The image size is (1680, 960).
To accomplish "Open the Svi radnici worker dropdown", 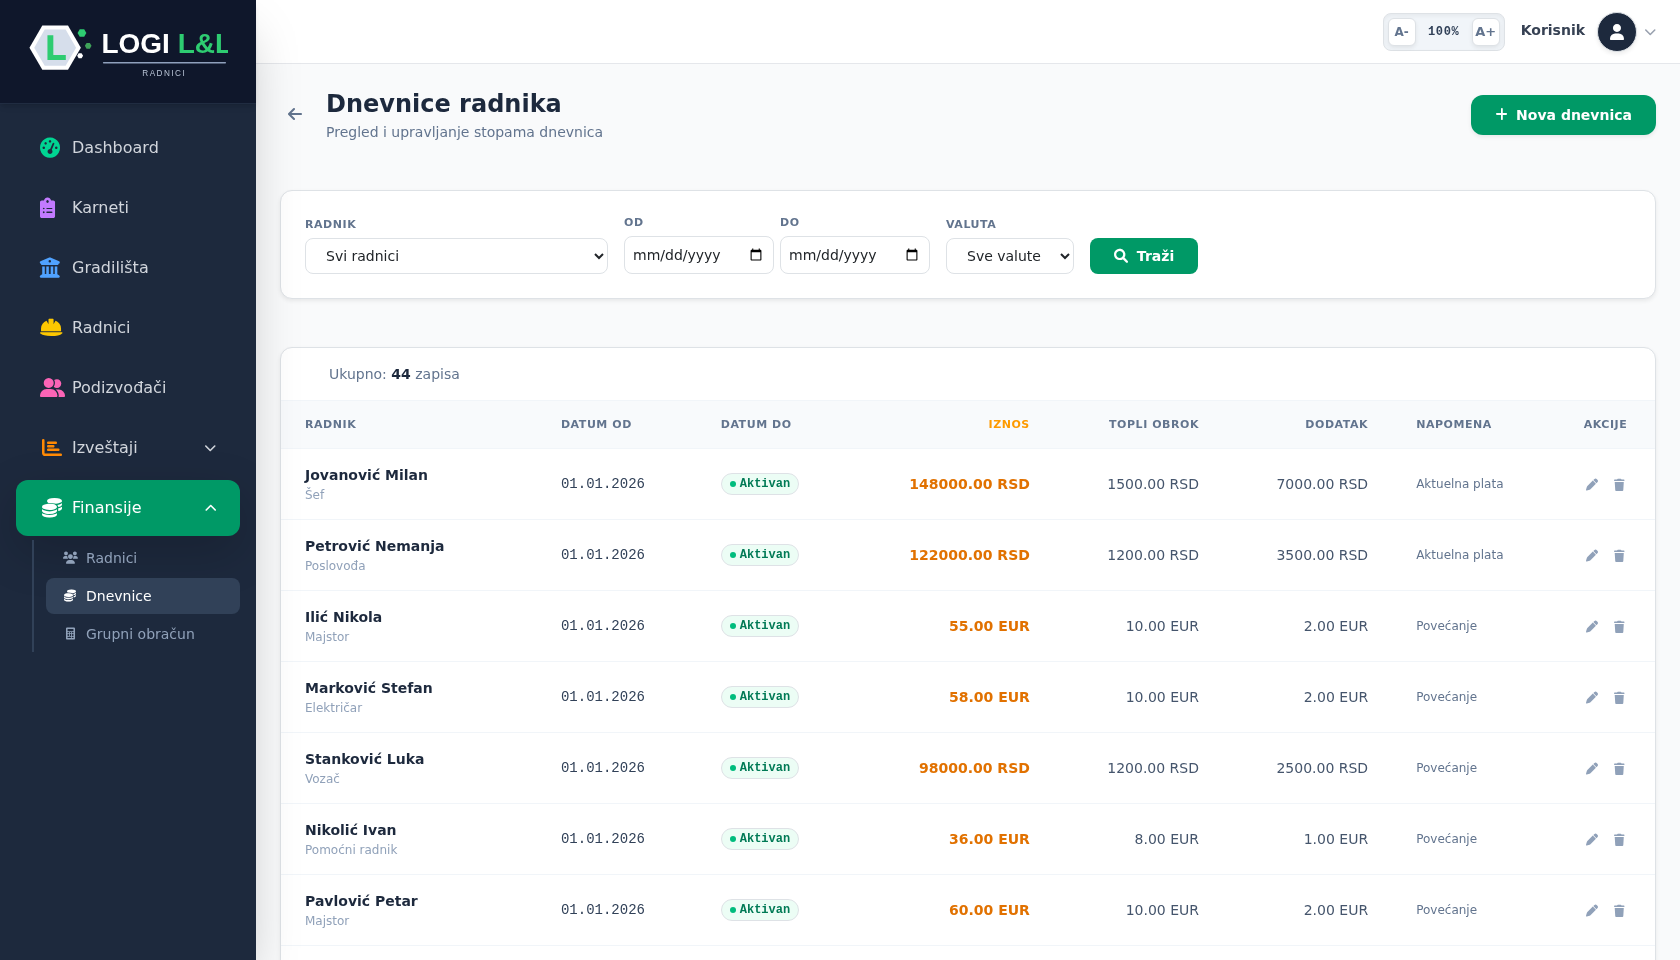I will tap(456, 256).
